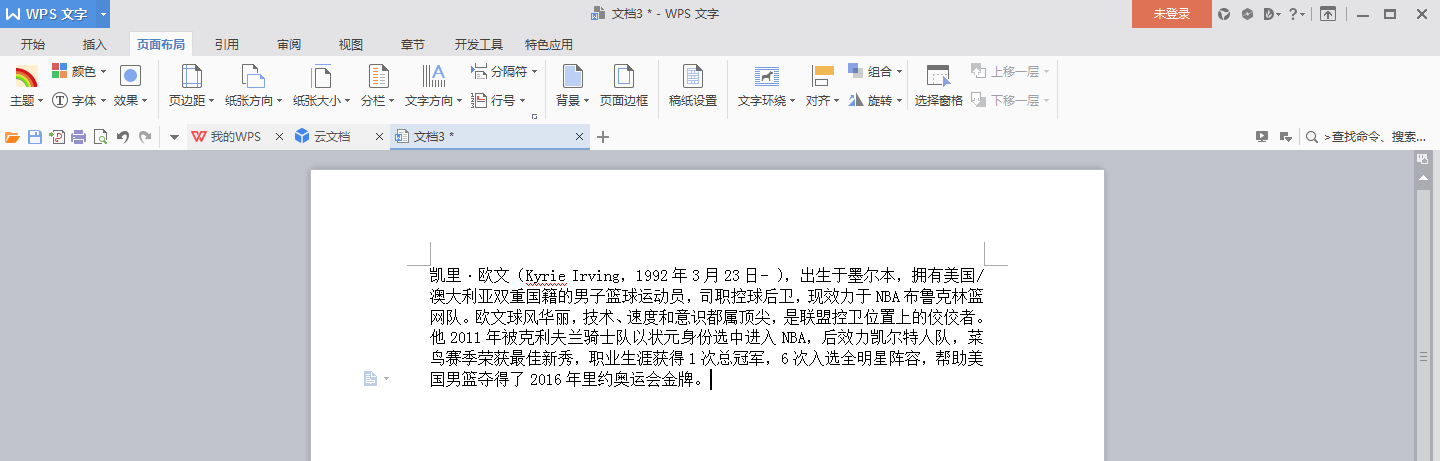Screen dimensions: 1440x461
Task: Switch to the 审阅 tab
Action: (289, 44)
